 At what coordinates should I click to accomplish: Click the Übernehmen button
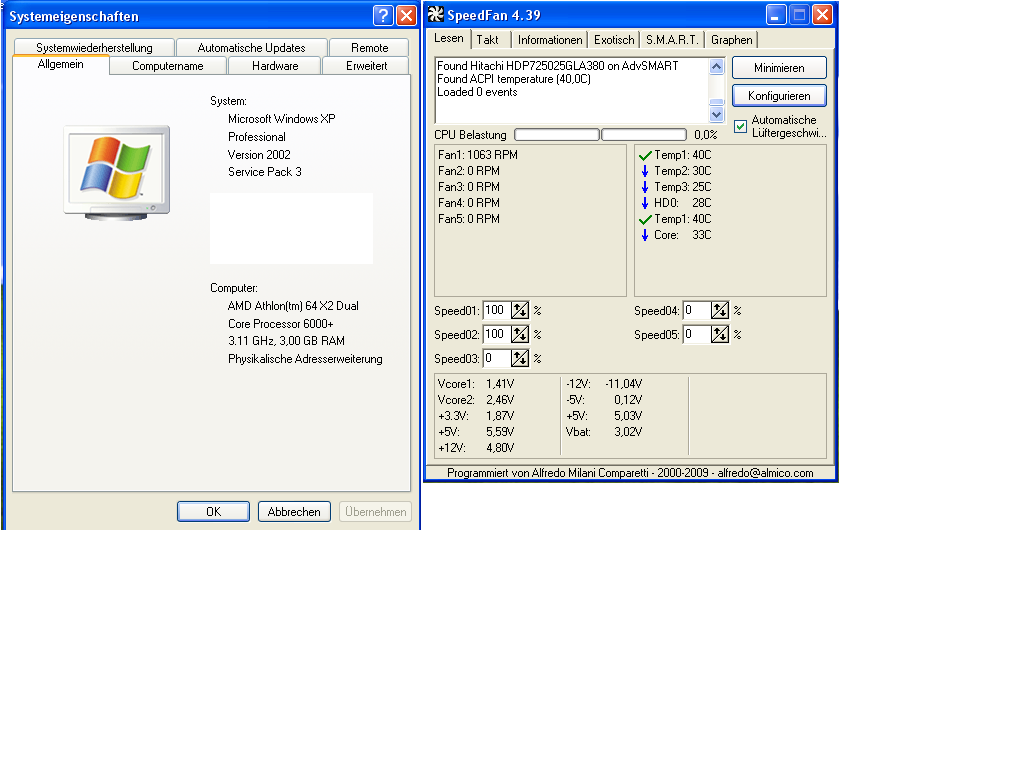point(376,512)
